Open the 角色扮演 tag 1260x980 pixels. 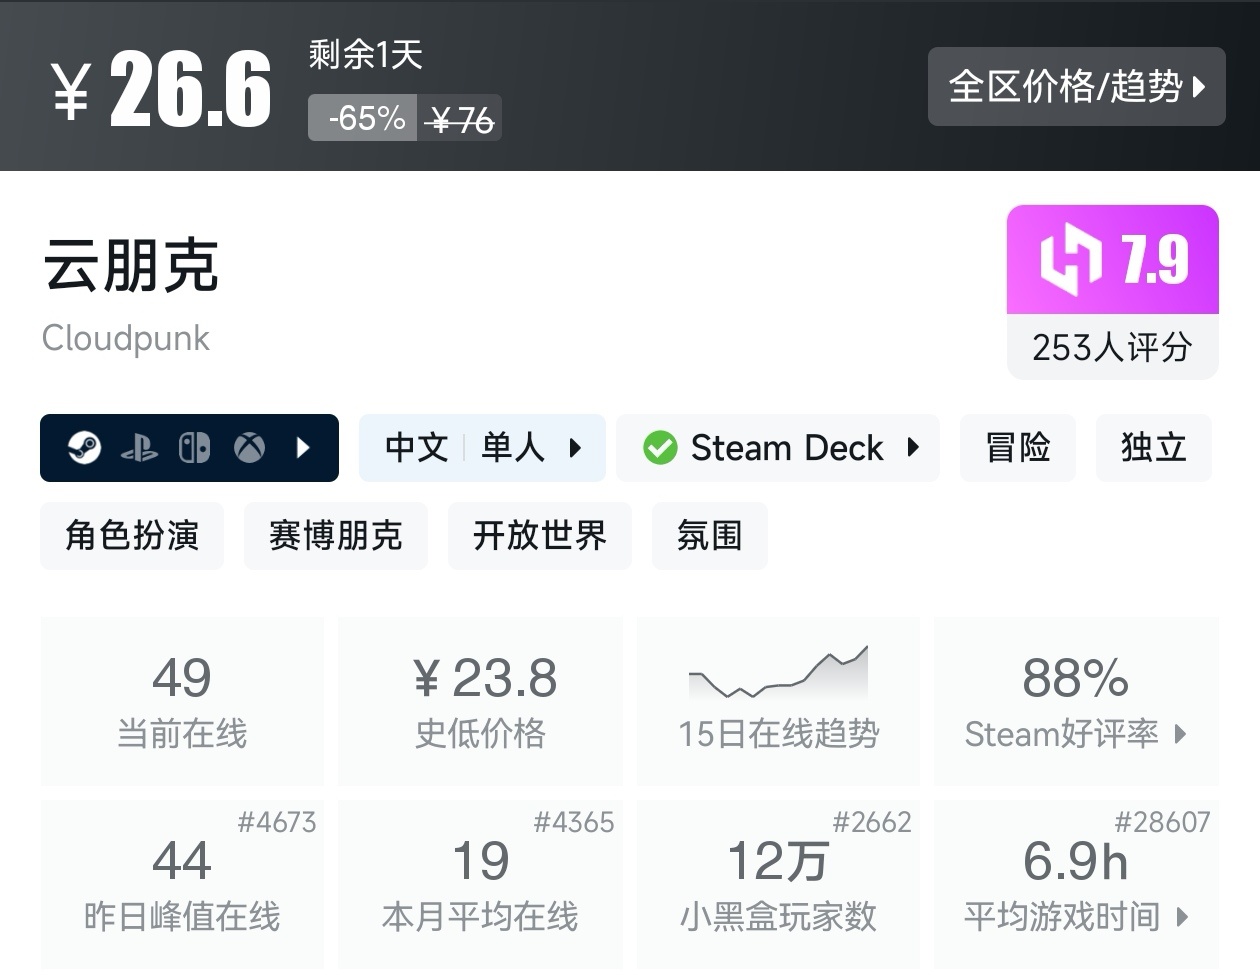(x=132, y=536)
